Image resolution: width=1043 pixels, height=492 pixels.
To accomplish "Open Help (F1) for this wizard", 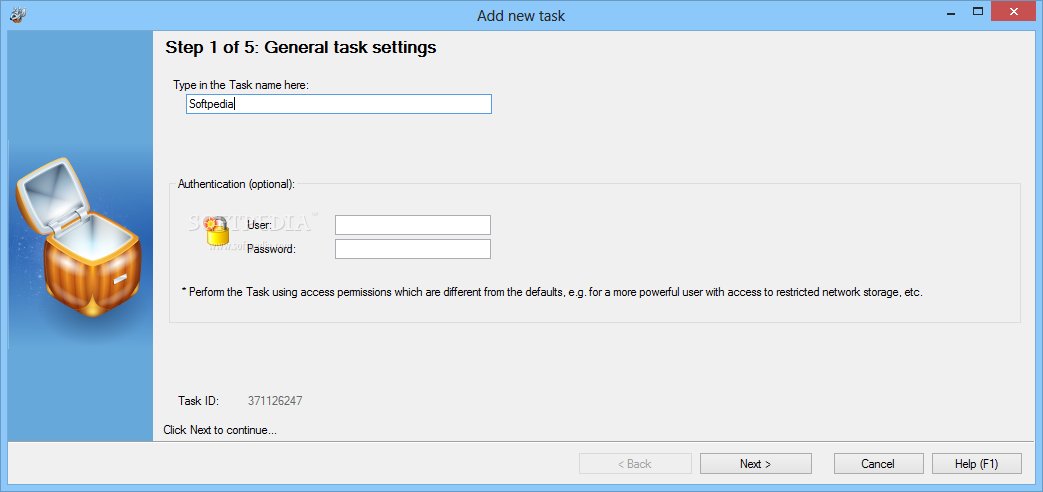I will (x=976, y=463).
